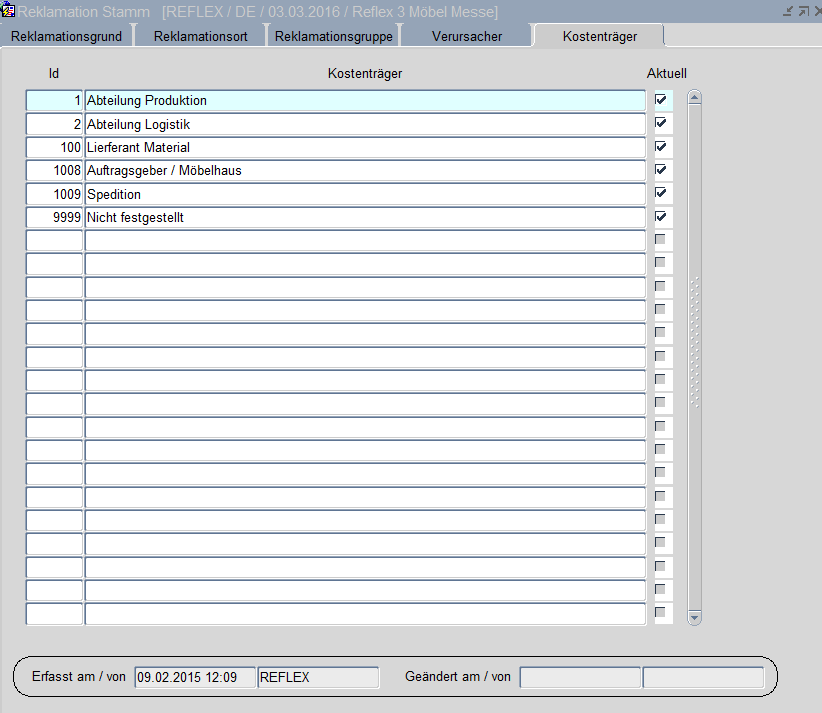Go to the Reklamationsgruppe tab

click(333, 36)
